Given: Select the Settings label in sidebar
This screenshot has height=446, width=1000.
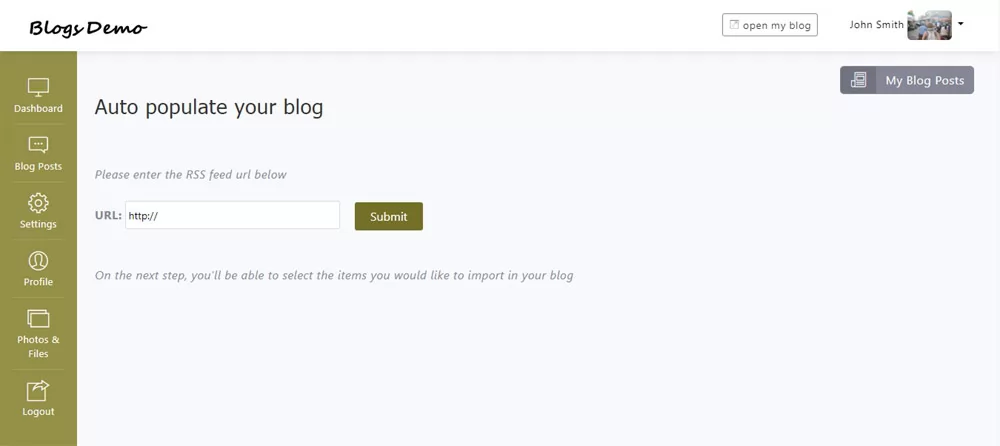Looking at the screenshot, I should [x=38, y=225].
